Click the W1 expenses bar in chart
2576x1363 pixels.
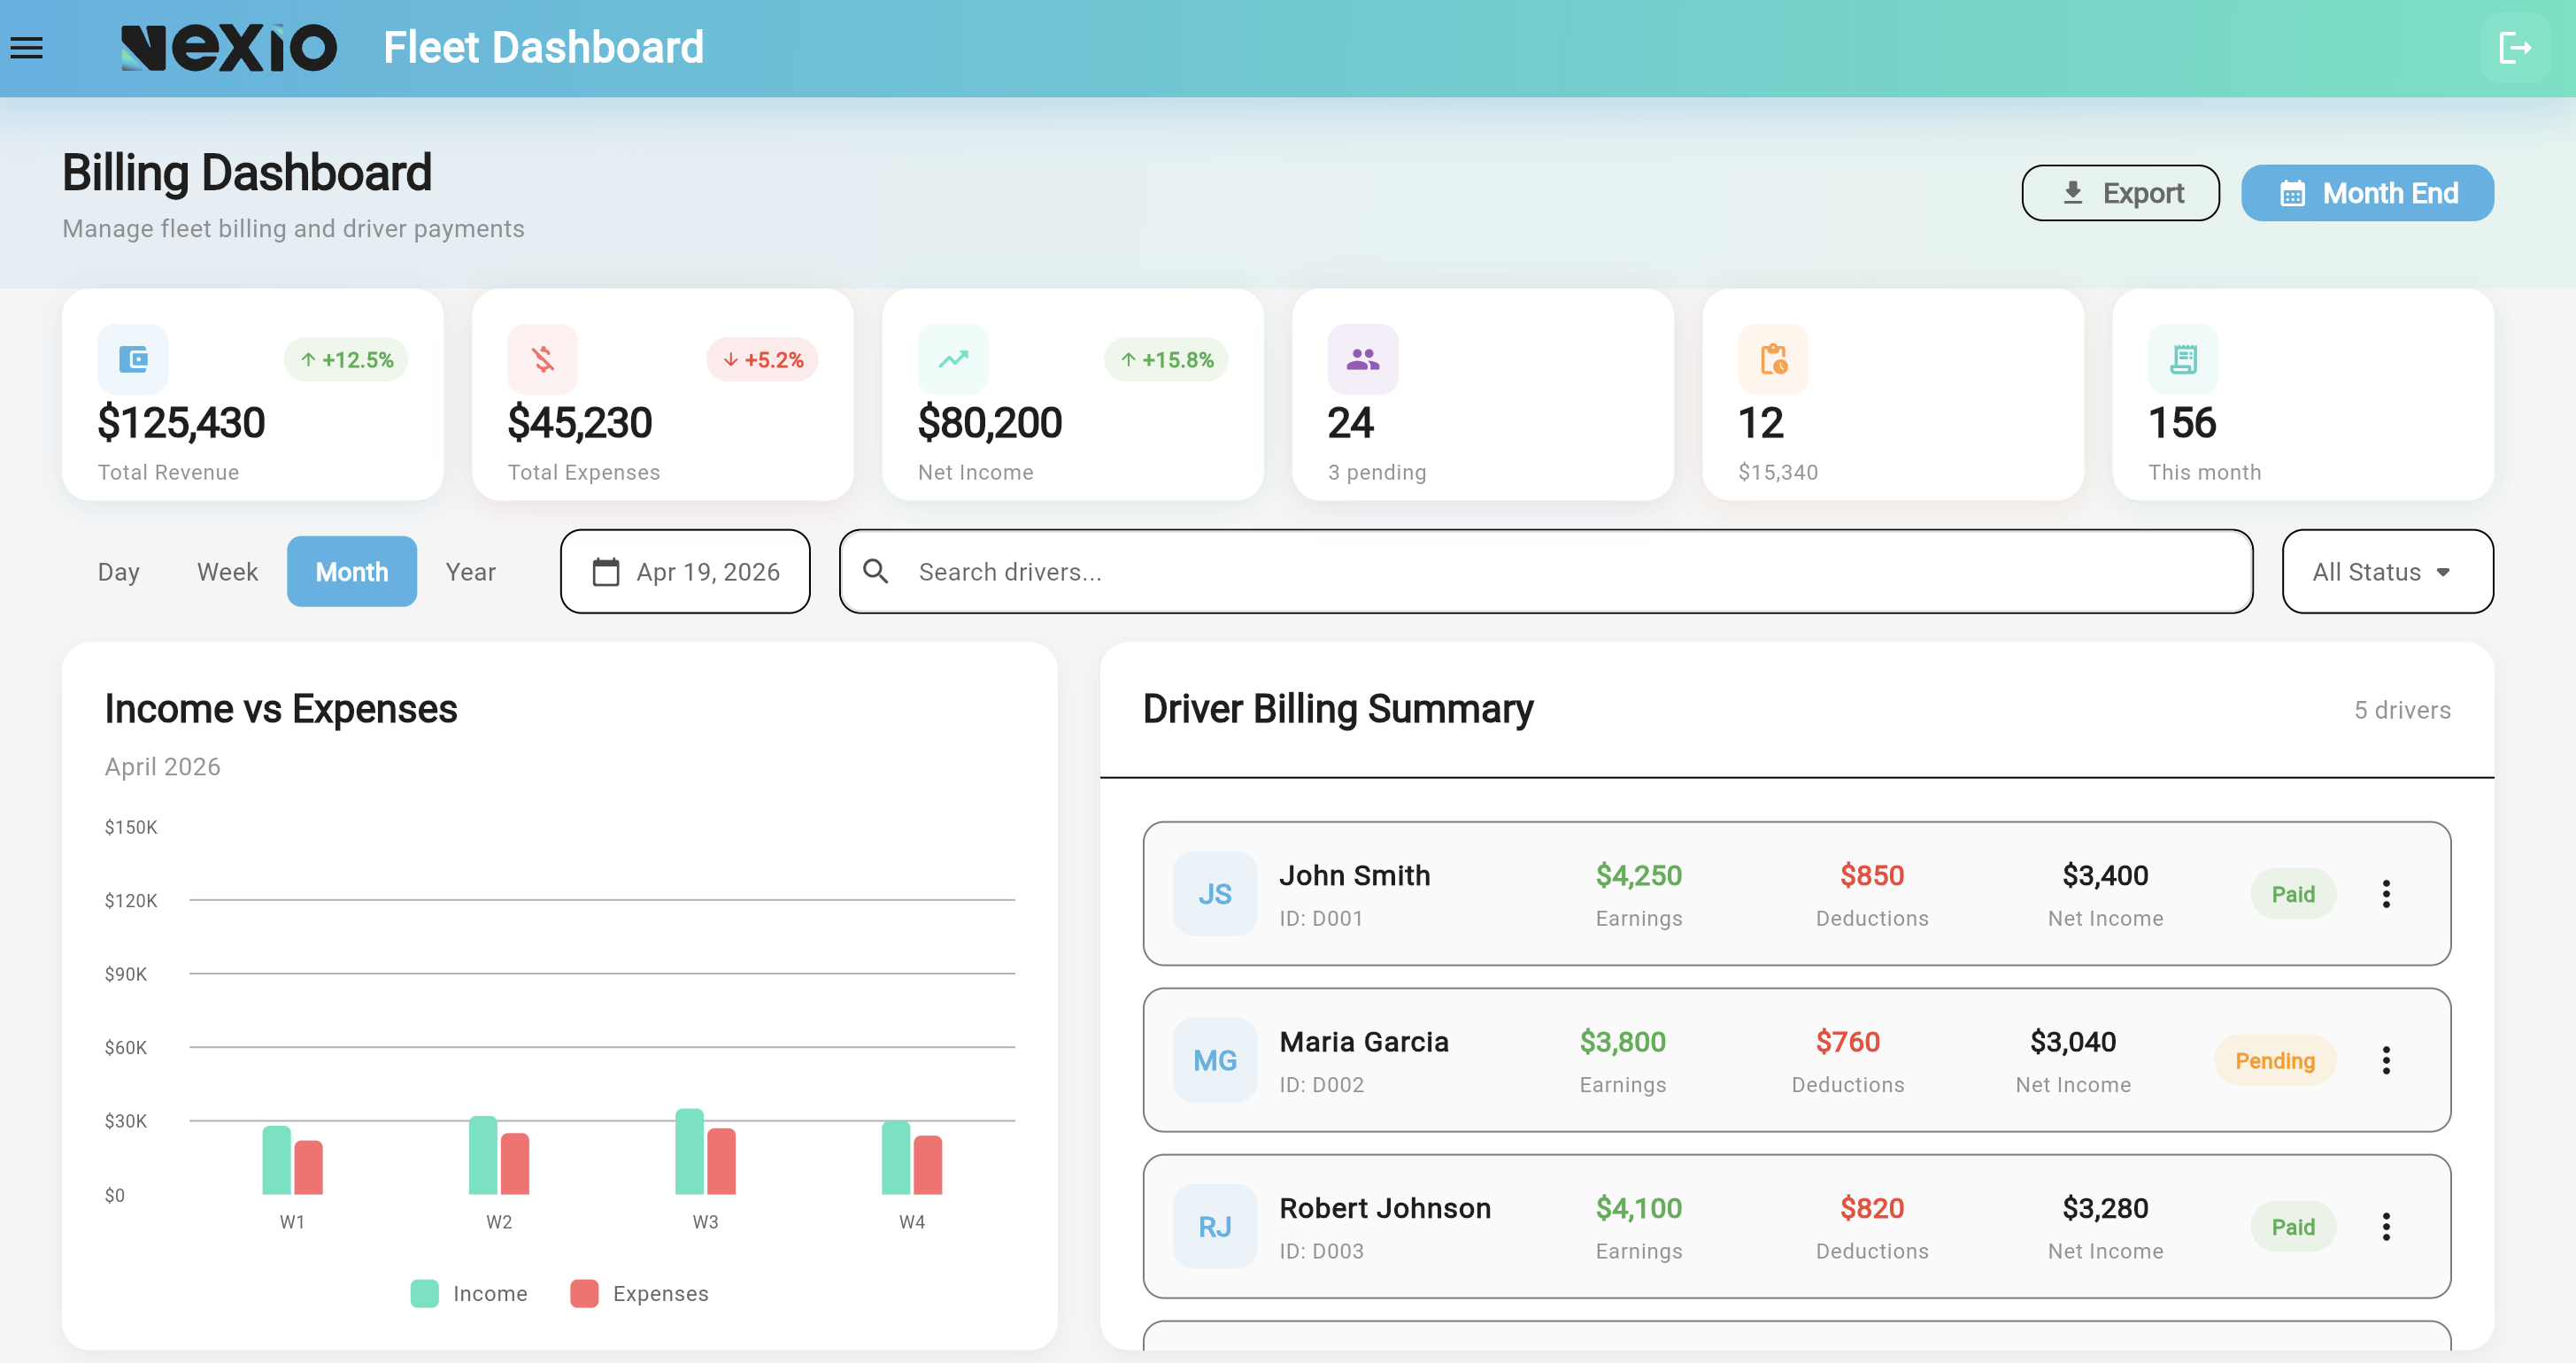[x=309, y=1168]
